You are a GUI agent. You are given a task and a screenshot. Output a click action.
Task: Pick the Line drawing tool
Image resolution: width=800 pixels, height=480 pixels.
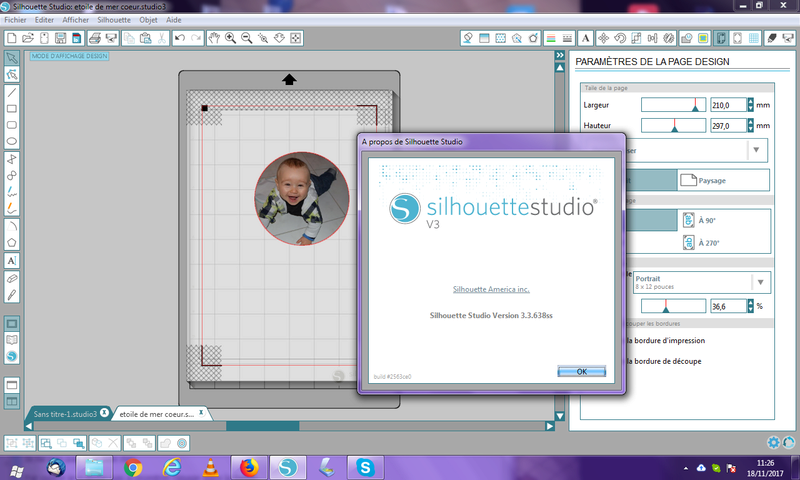[12, 92]
